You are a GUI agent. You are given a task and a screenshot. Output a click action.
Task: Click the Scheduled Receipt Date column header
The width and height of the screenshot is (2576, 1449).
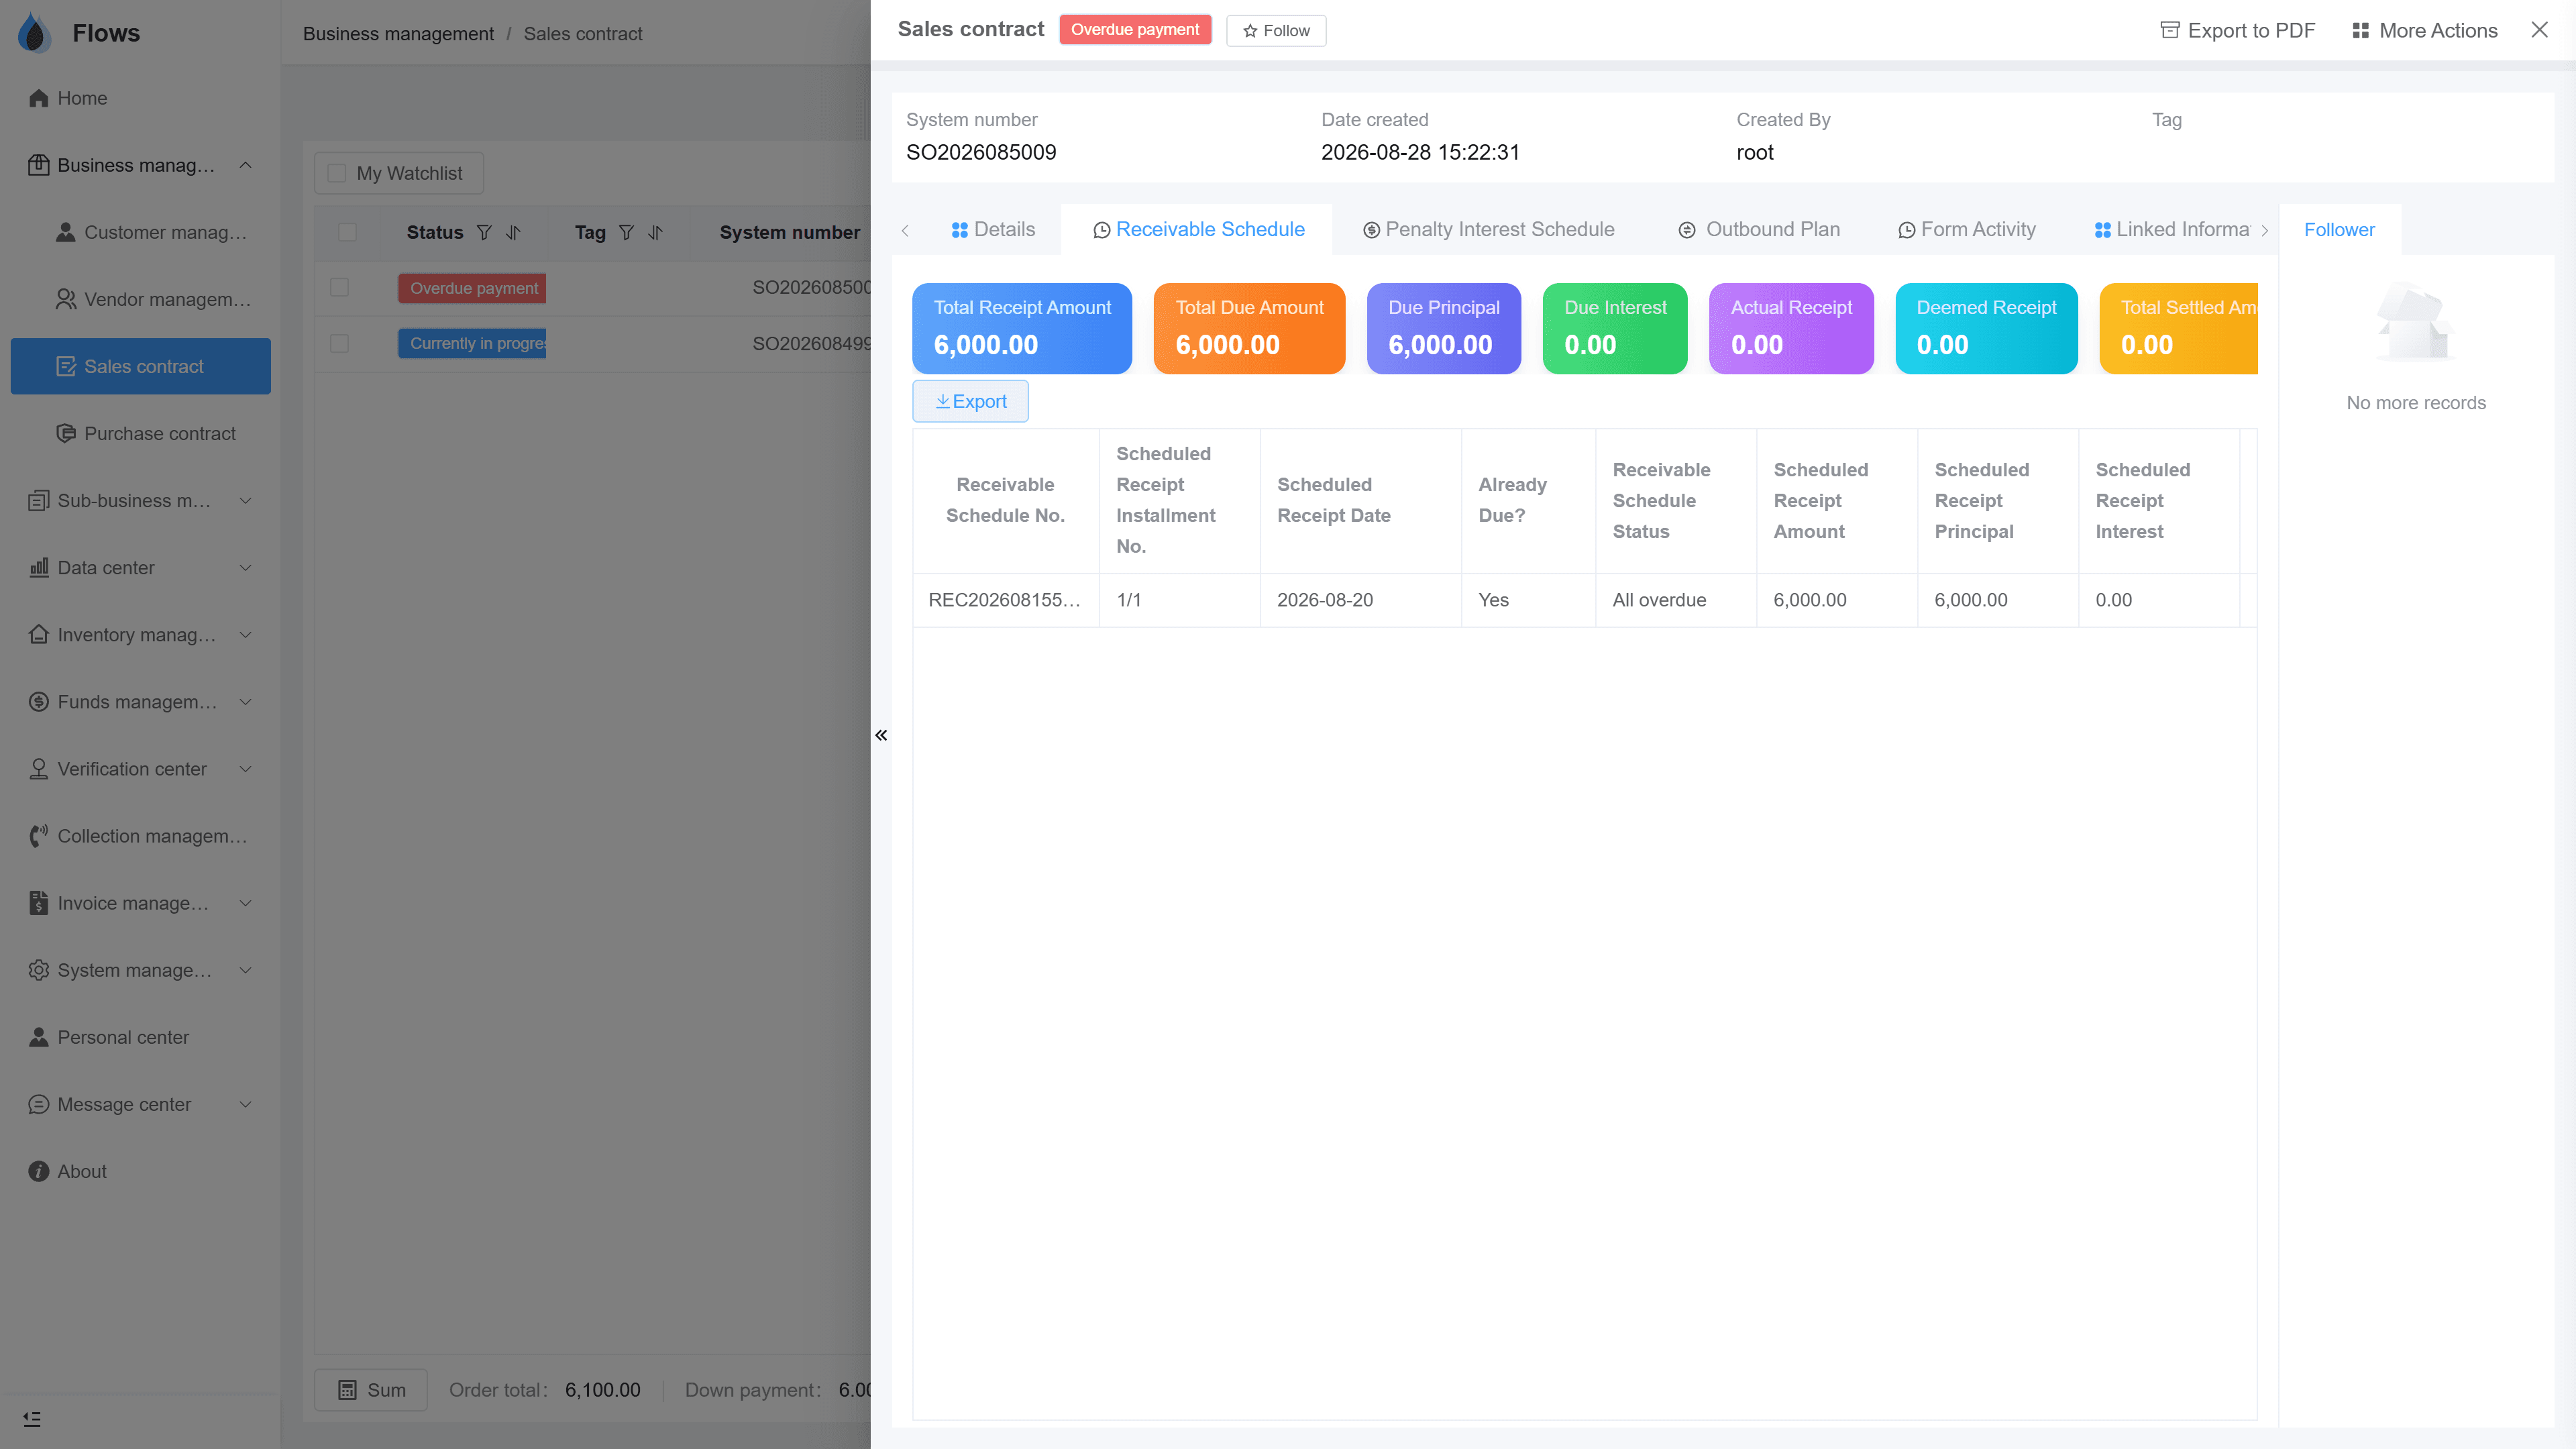click(1360, 500)
